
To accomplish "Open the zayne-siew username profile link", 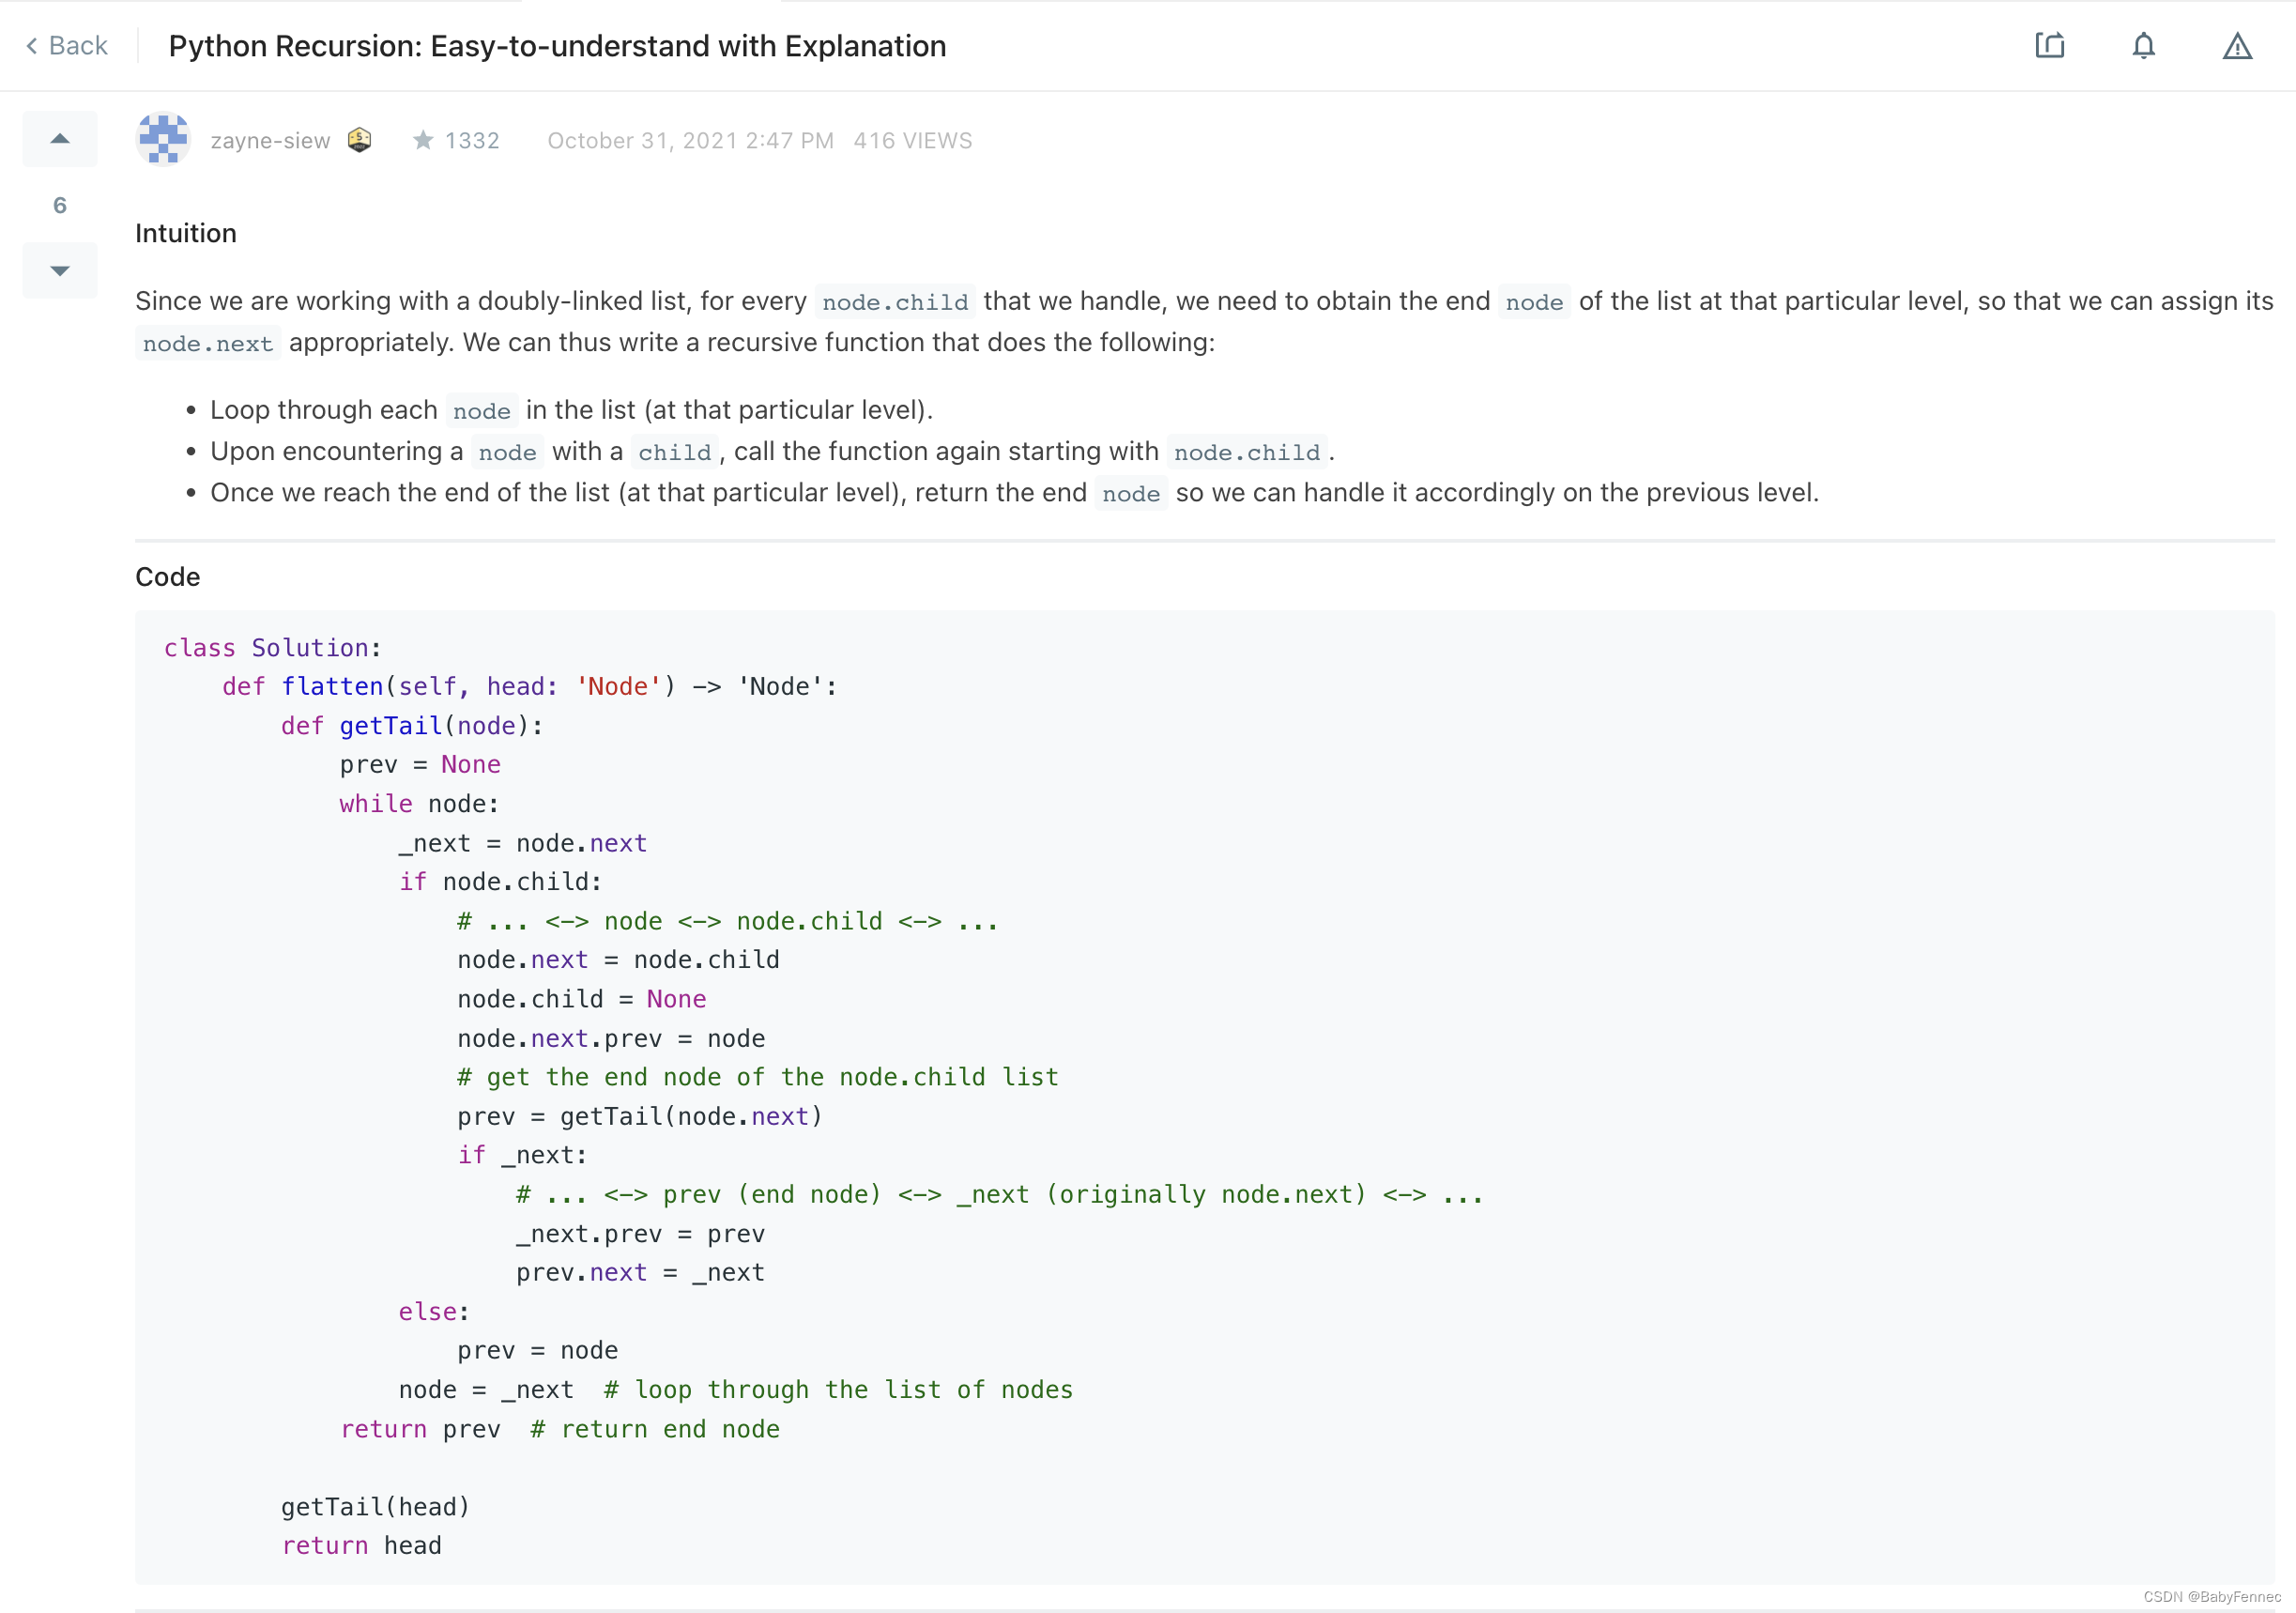I will click(x=270, y=141).
